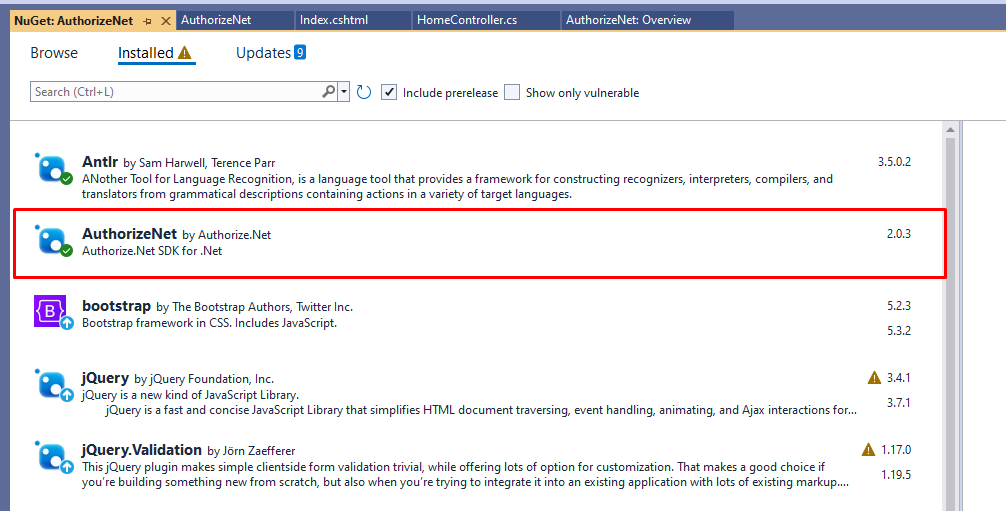Click bootstrap available version 5.3.2

point(899,331)
